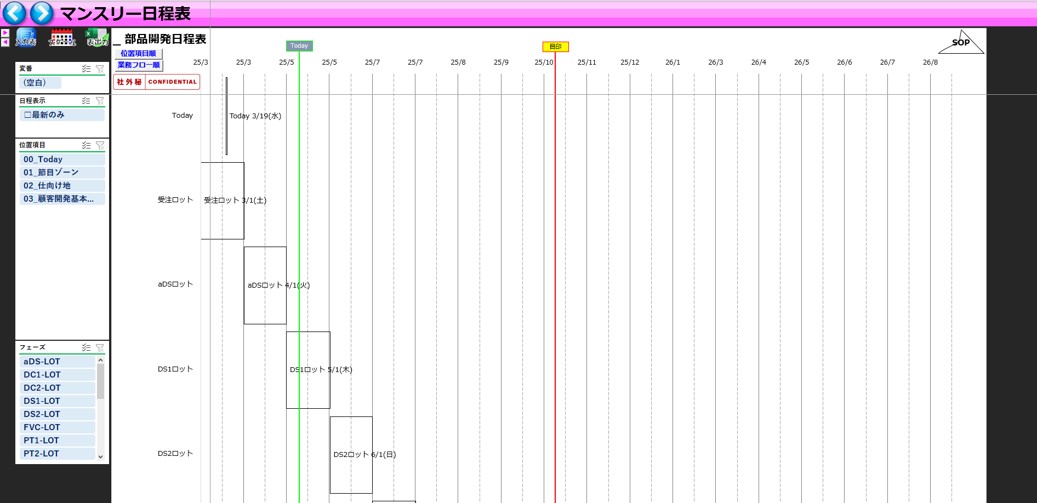Click the 26/6 month header
The height and width of the screenshot is (503, 1037).
coord(845,62)
